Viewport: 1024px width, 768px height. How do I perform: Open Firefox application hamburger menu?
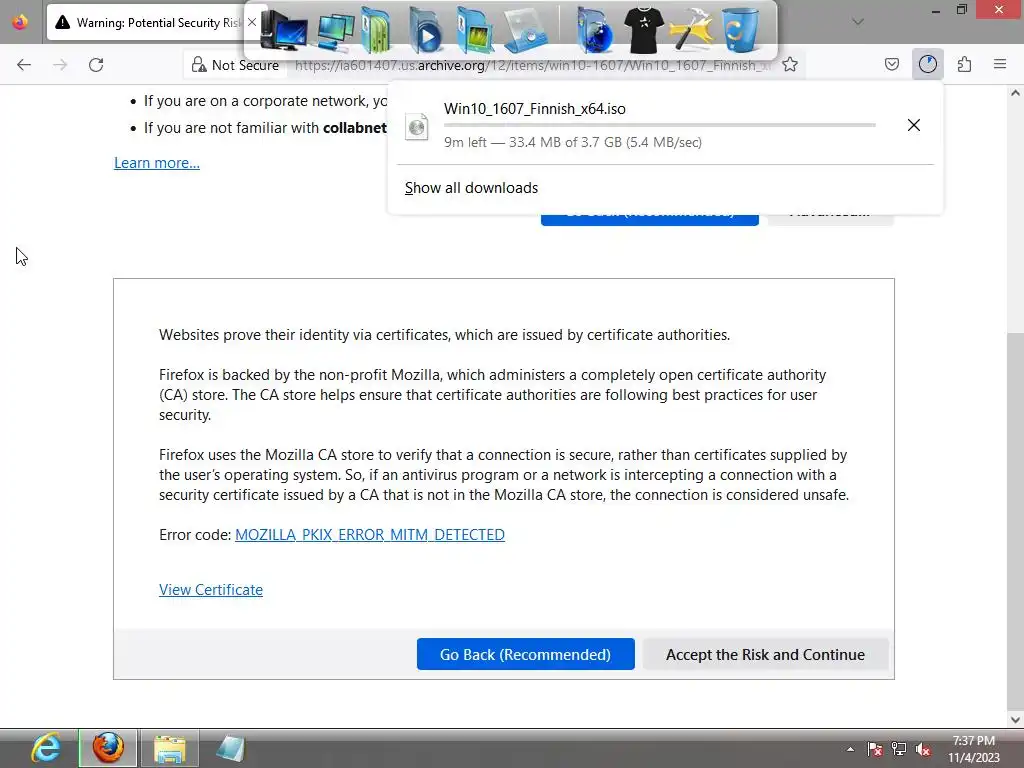tap(1000, 64)
